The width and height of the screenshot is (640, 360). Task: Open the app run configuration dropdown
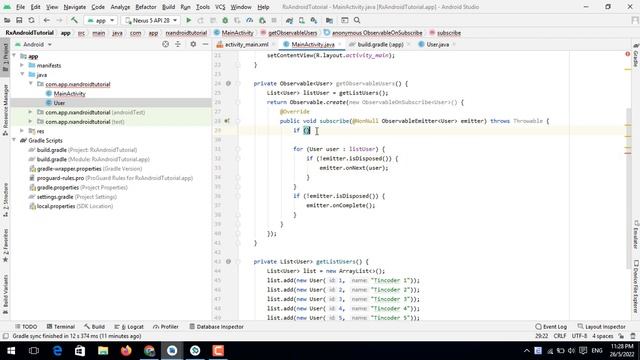pyautogui.click(x=100, y=20)
